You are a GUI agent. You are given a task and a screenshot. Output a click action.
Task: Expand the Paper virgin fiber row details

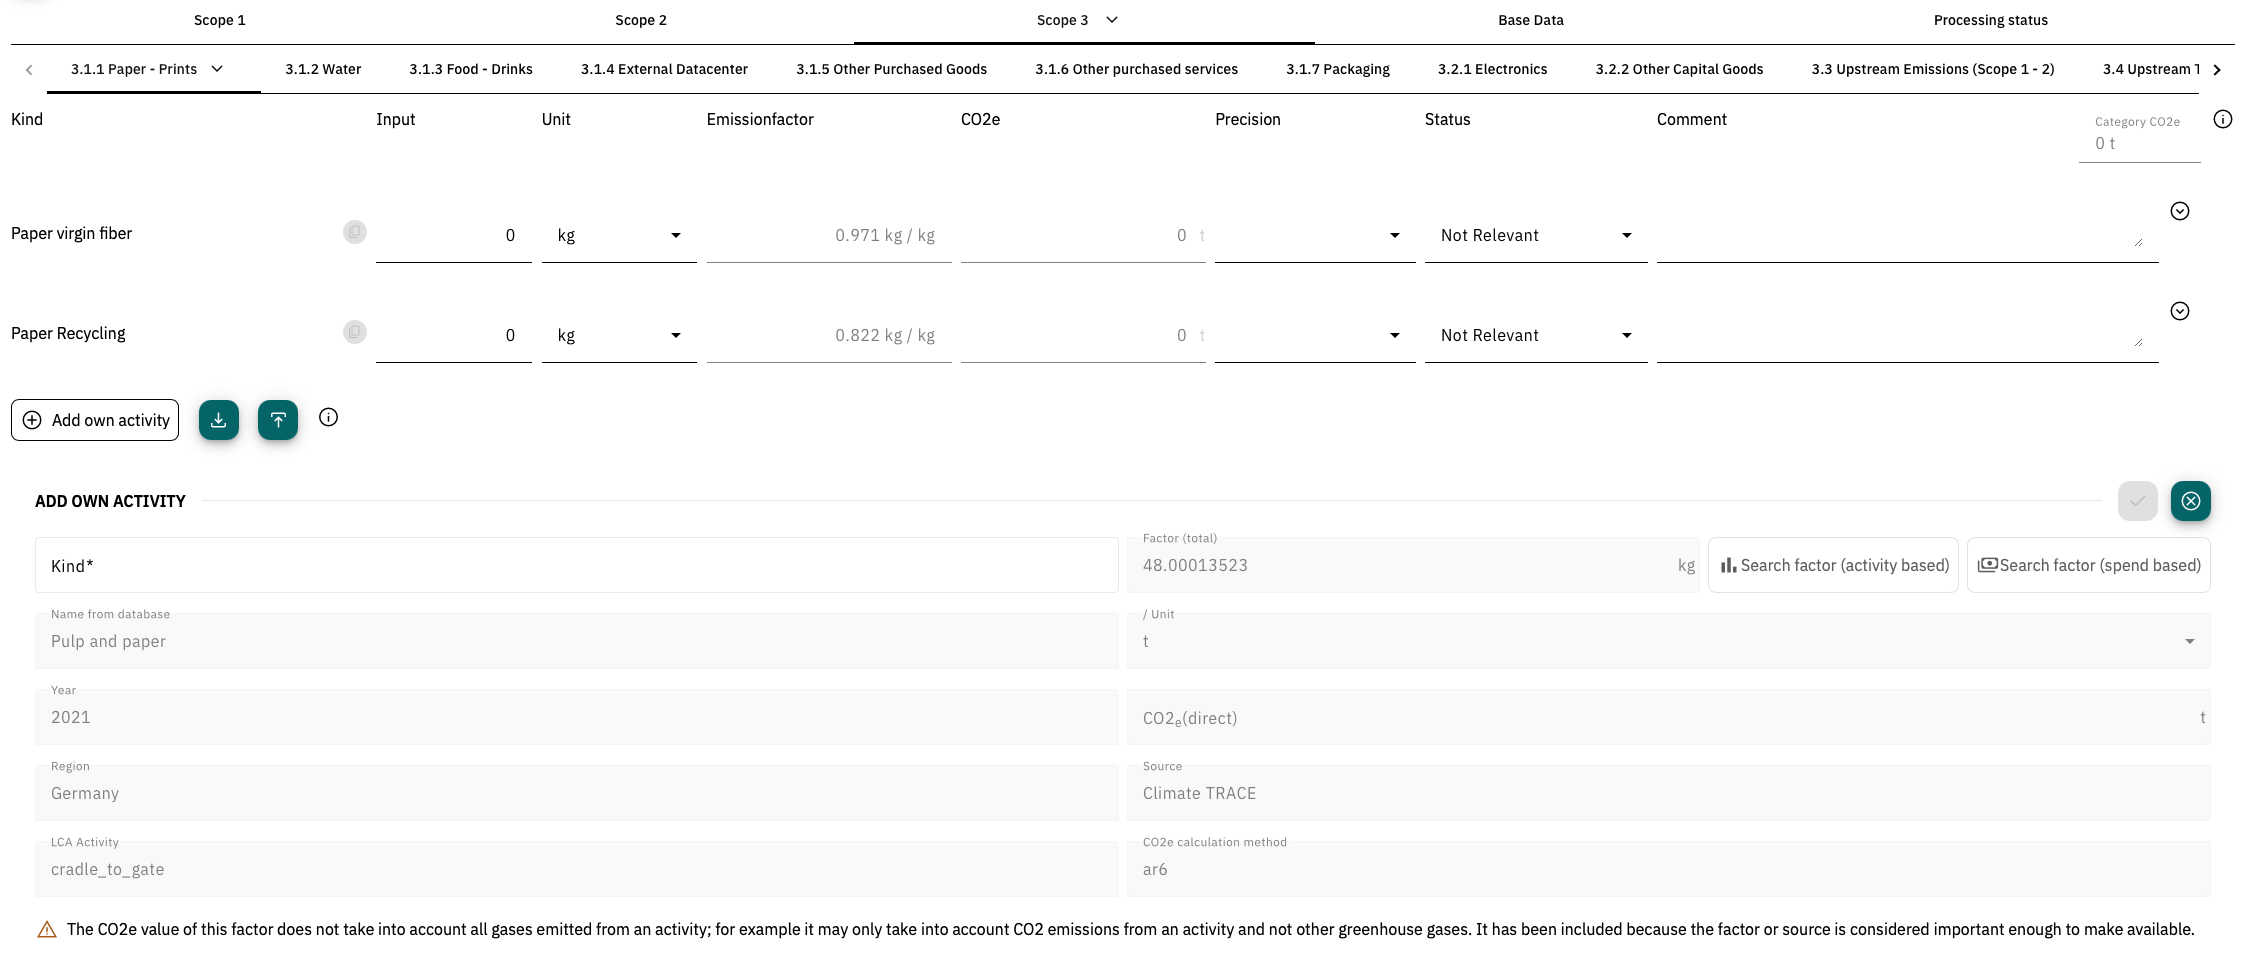click(x=2180, y=211)
